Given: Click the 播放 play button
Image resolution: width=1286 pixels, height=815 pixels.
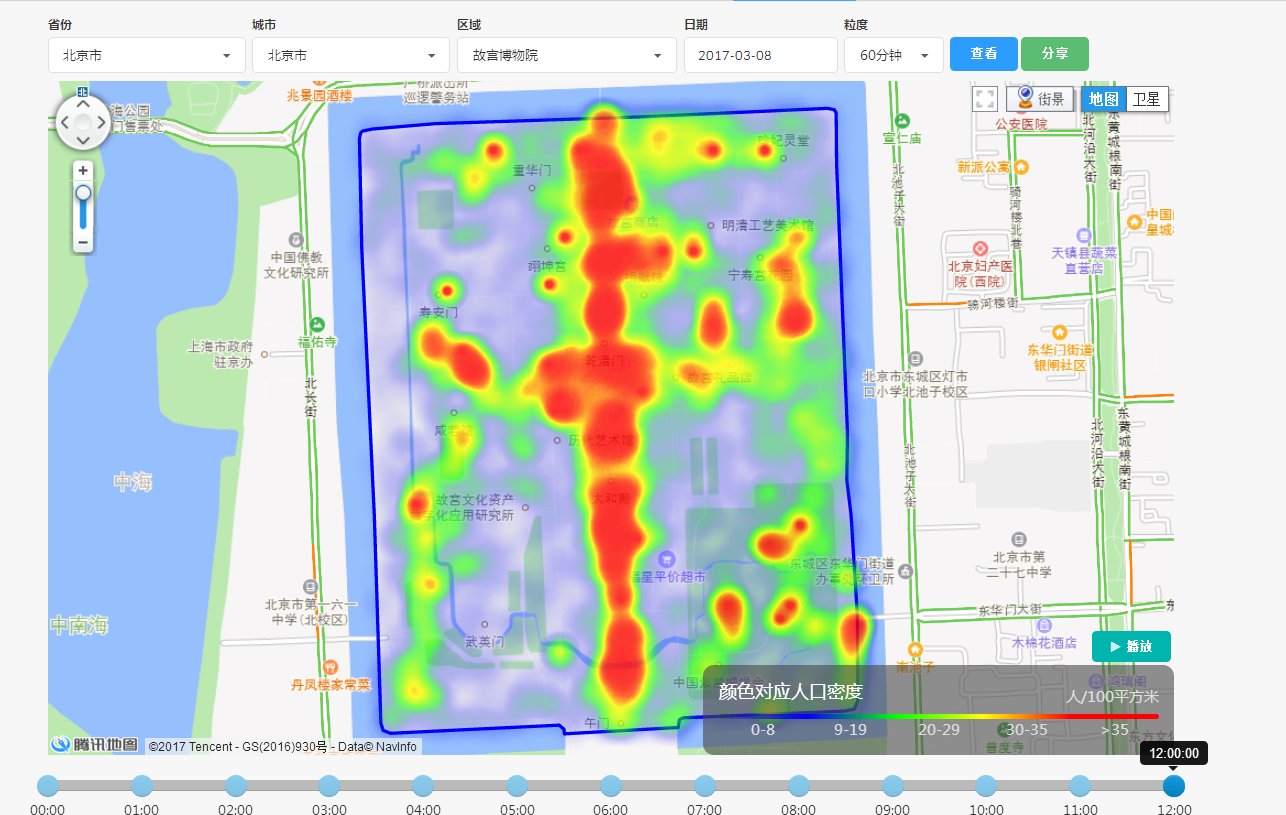Looking at the screenshot, I should pyautogui.click(x=1131, y=647).
